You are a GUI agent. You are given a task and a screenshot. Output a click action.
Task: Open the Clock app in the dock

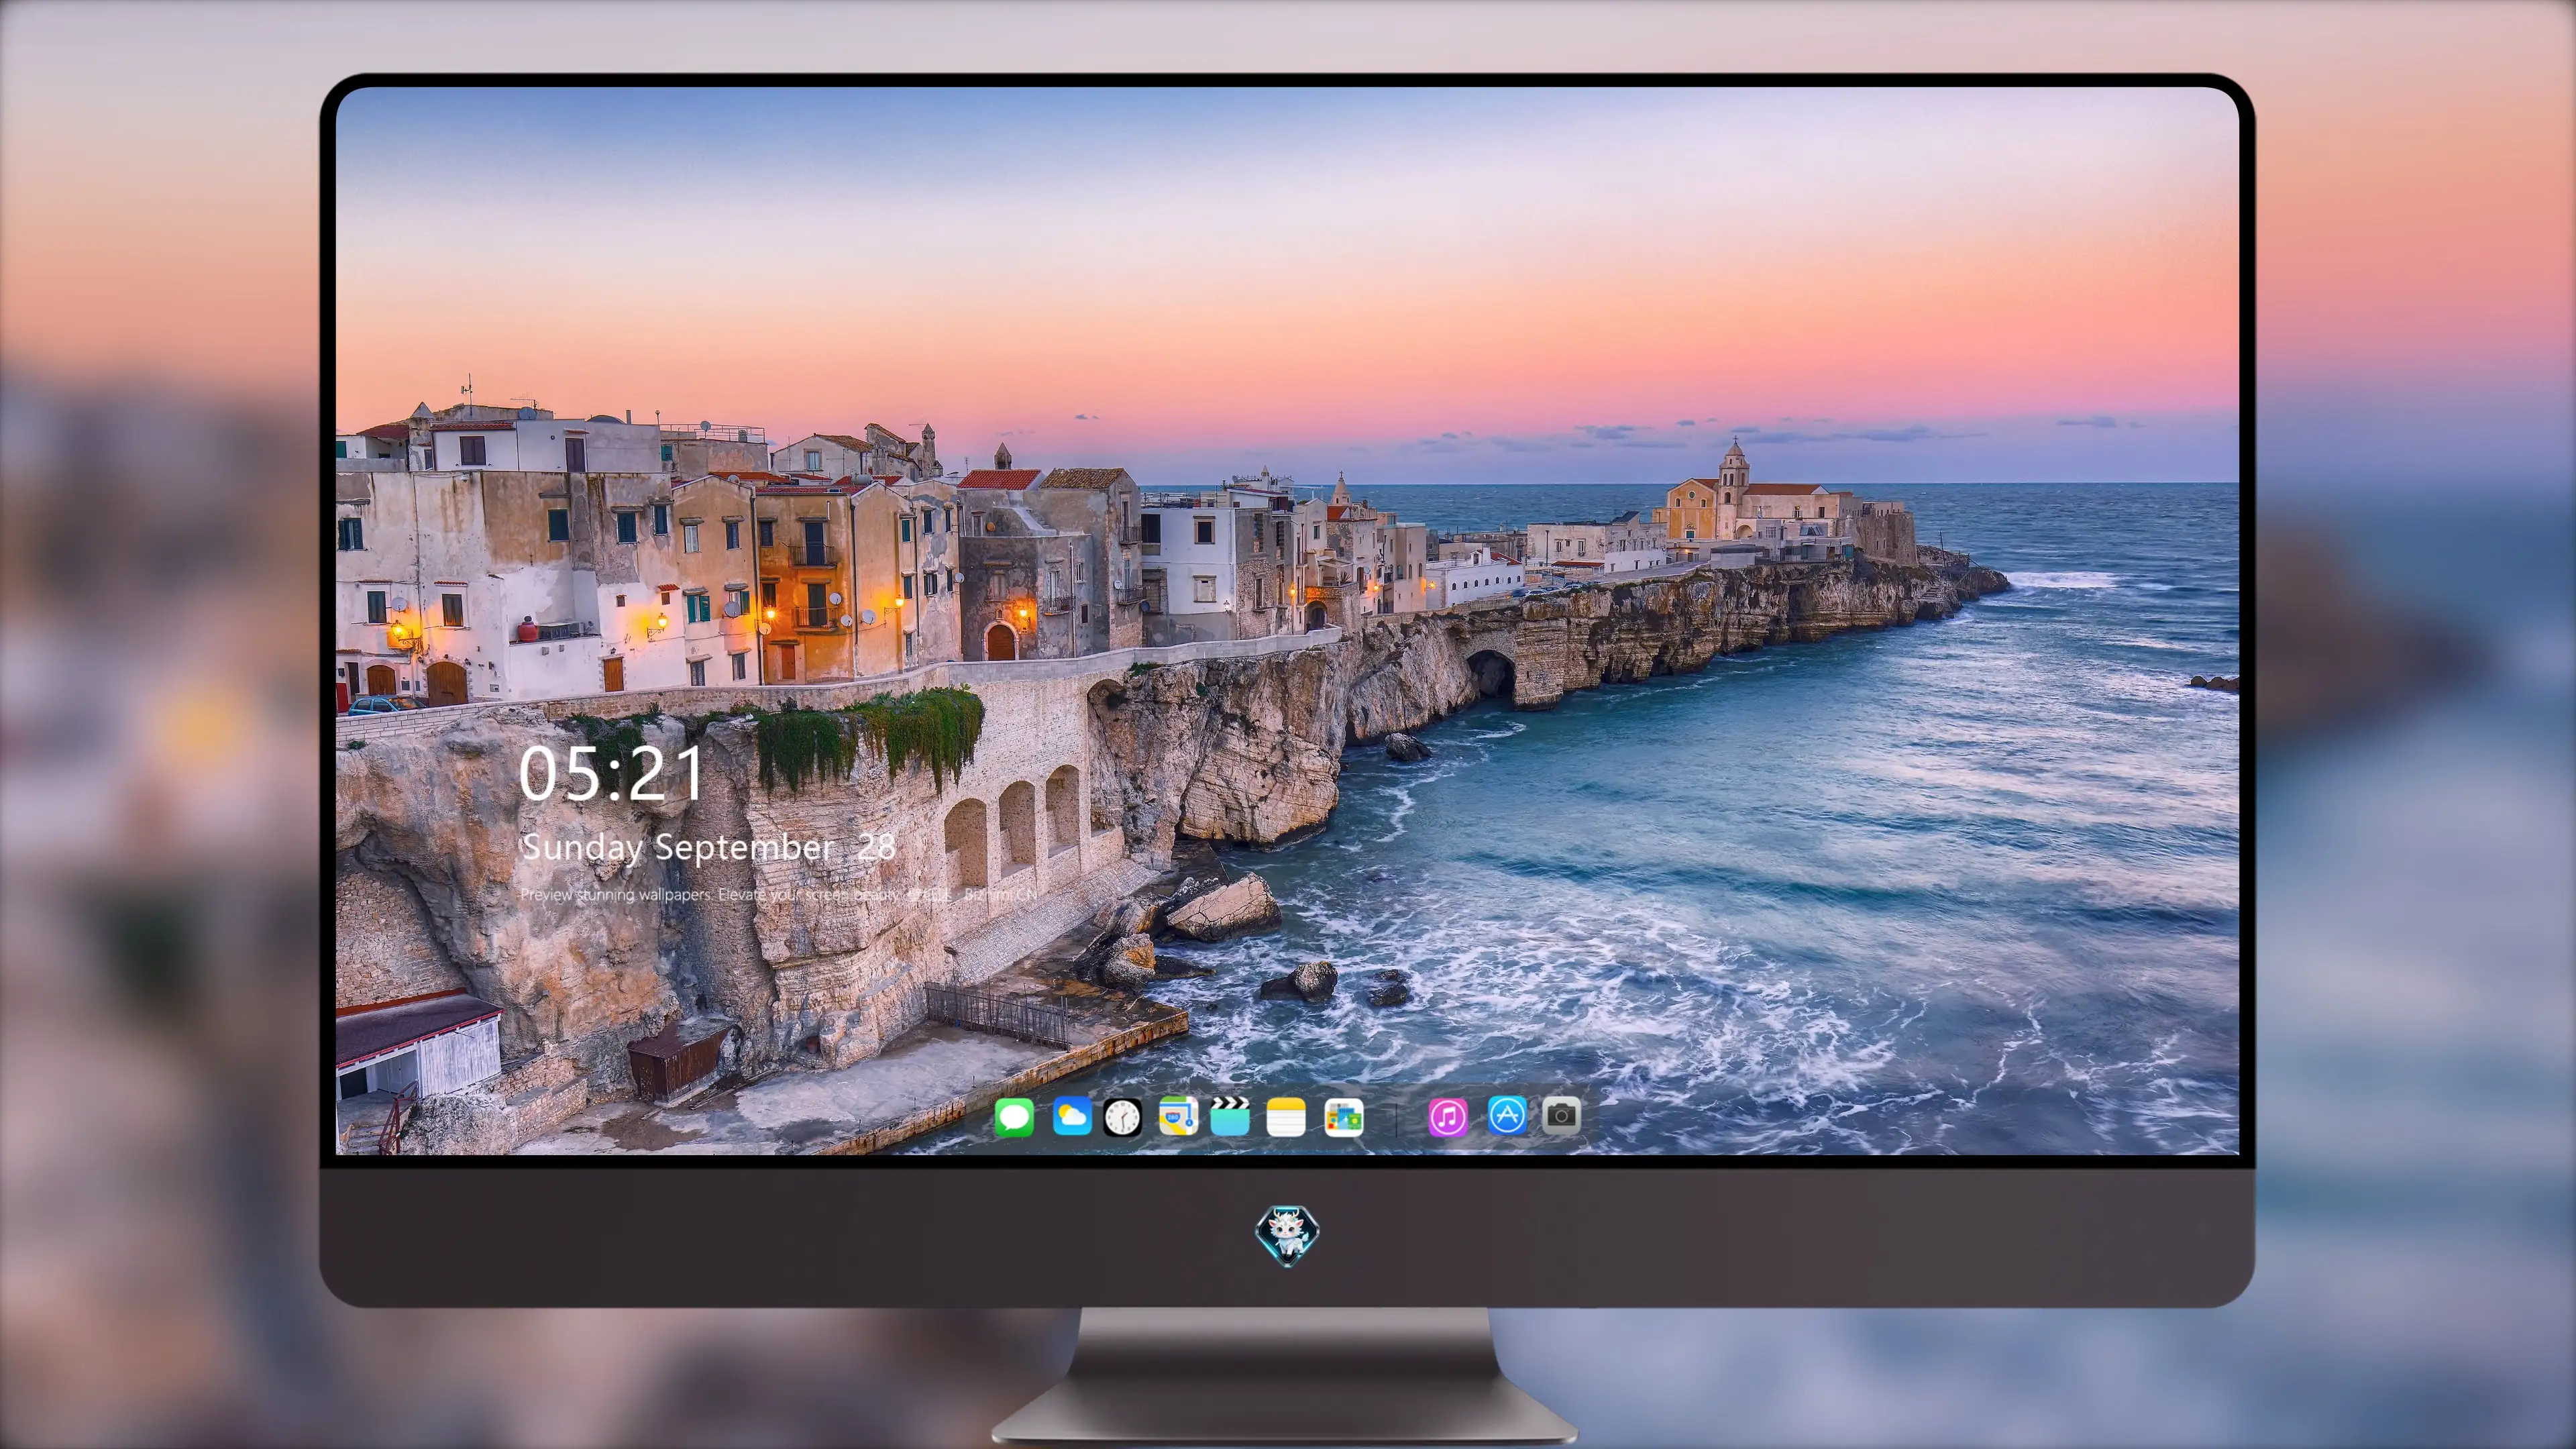[1122, 1117]
